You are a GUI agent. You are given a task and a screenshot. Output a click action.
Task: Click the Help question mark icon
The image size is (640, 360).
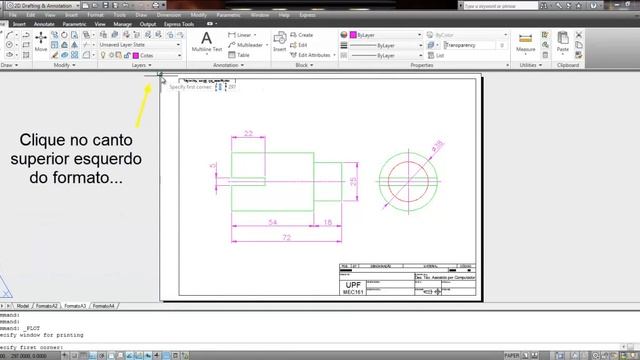593,5
